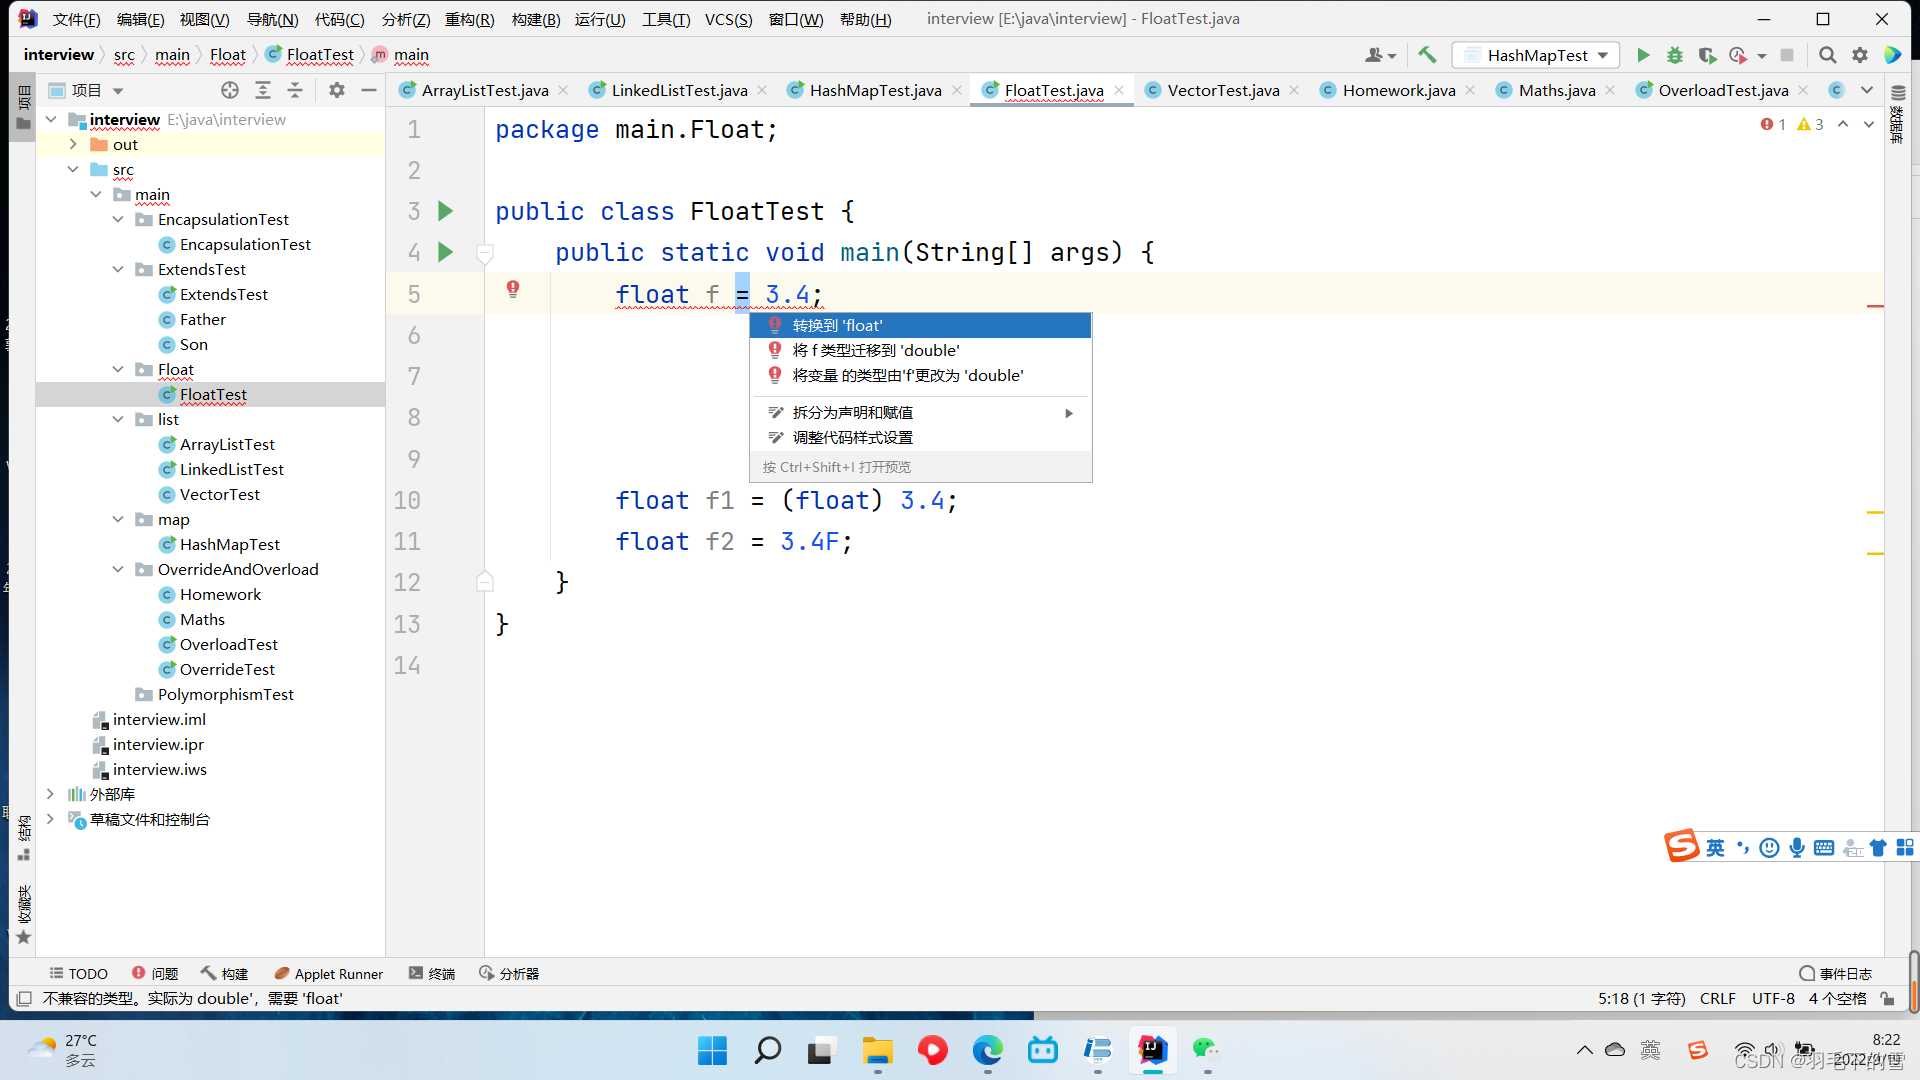The image size is (1920, 1080).
Task: Open IDE settings via gear icon
Action: click(x=1862, y=55)
